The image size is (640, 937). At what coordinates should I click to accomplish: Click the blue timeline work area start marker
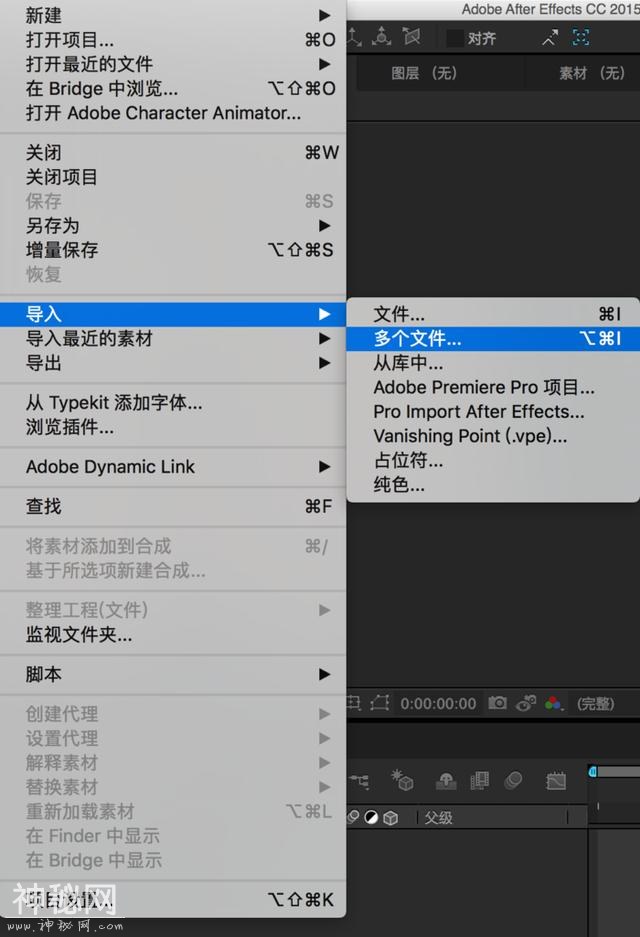[592, 771]
